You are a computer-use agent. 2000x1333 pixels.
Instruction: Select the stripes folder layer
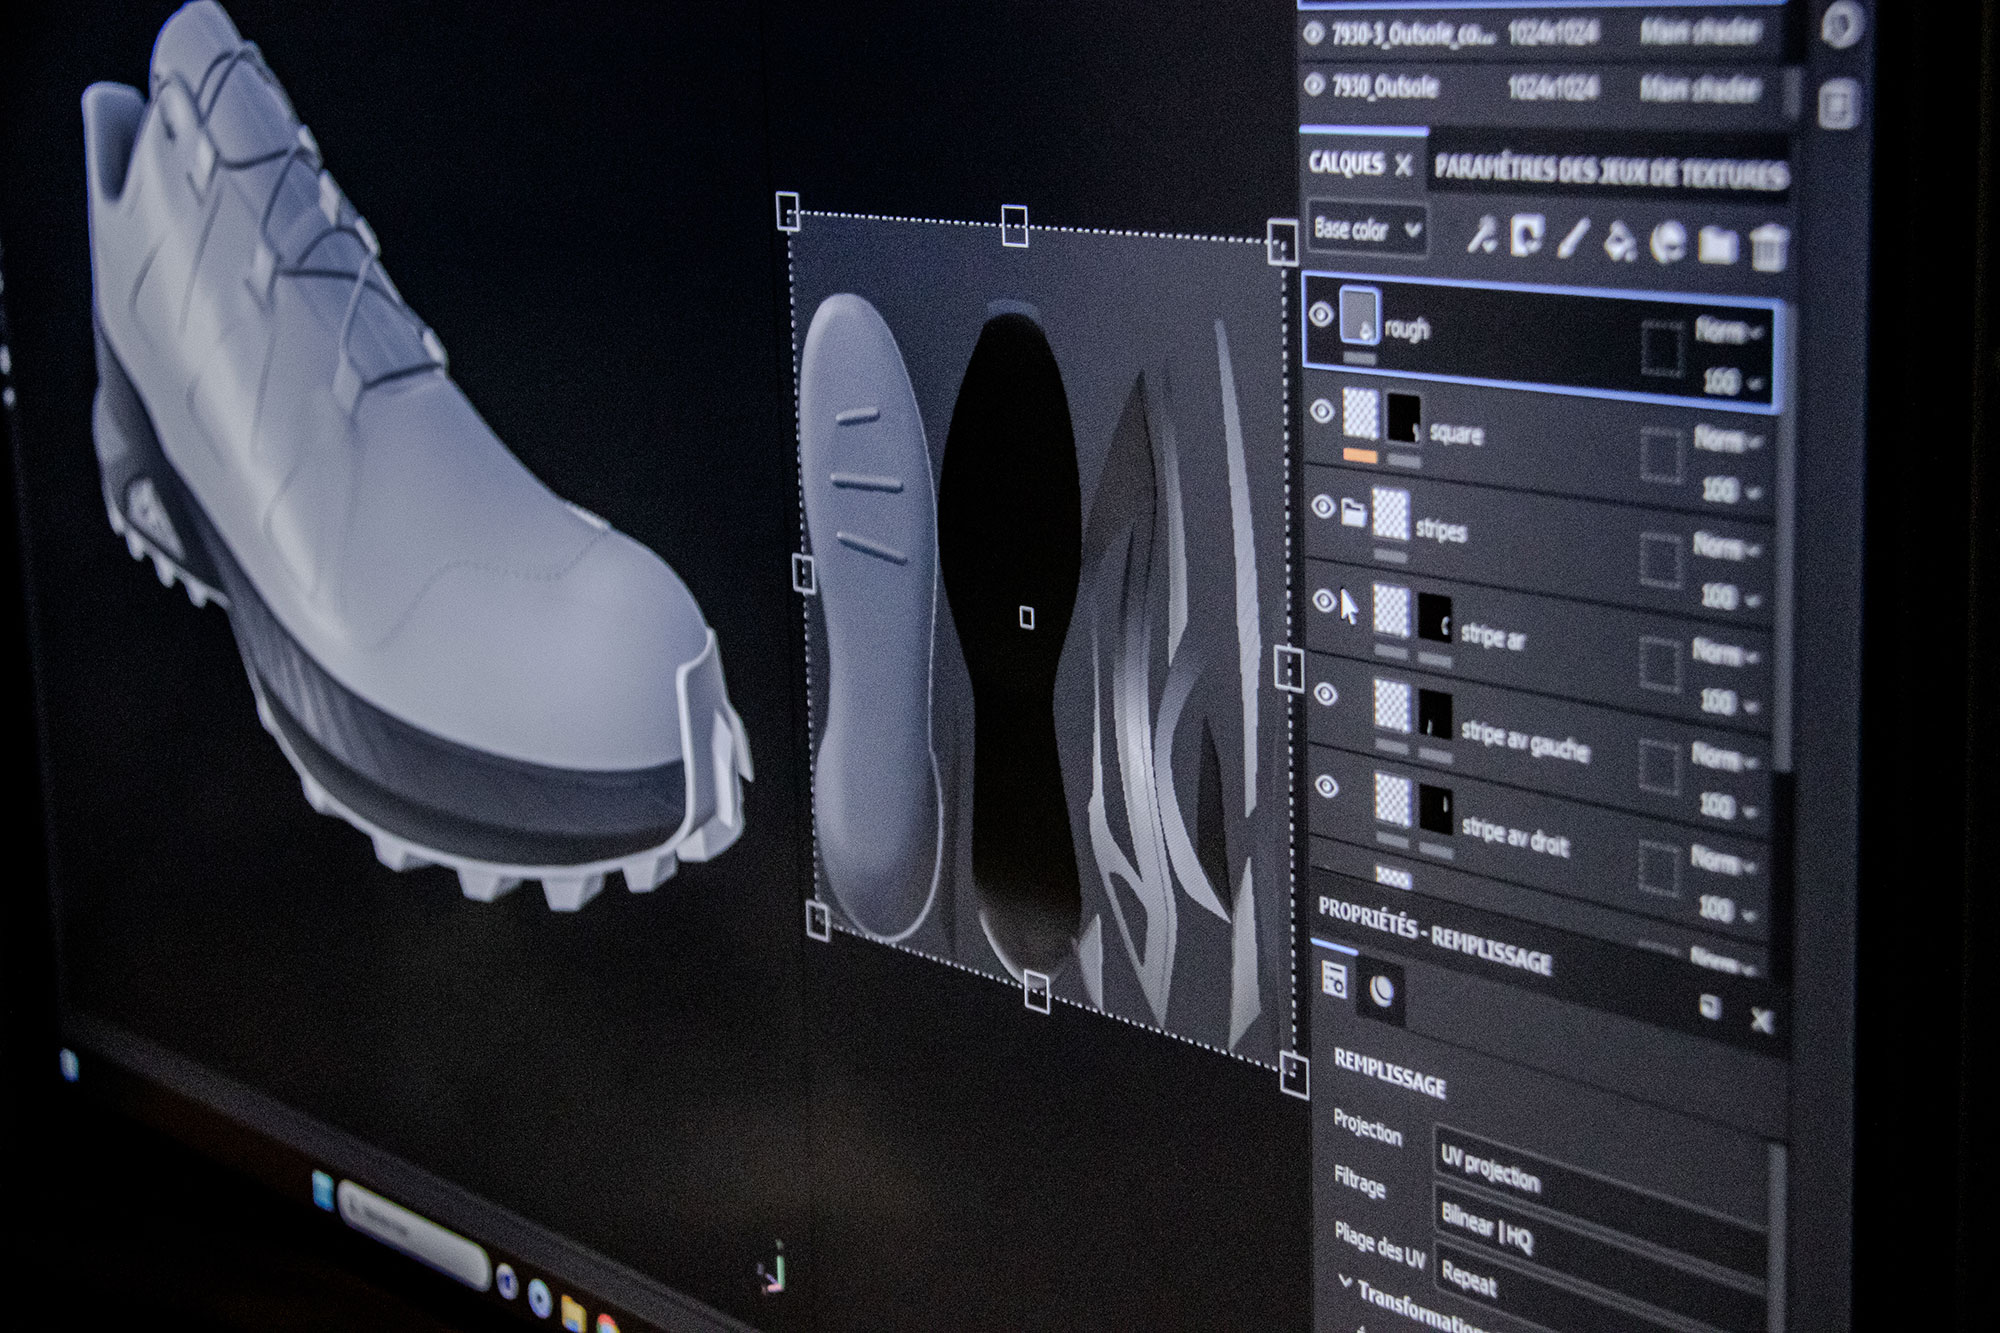coord(1441,530)
